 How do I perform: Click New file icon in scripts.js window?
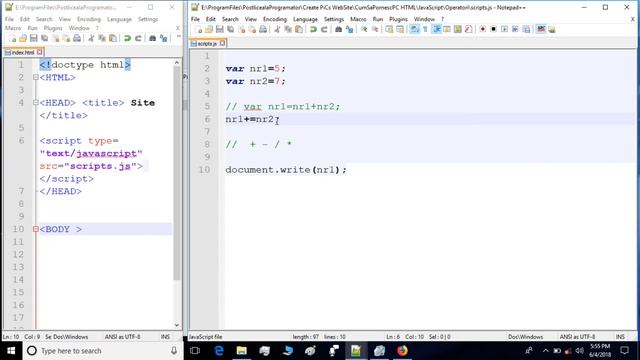pos(198,29)
